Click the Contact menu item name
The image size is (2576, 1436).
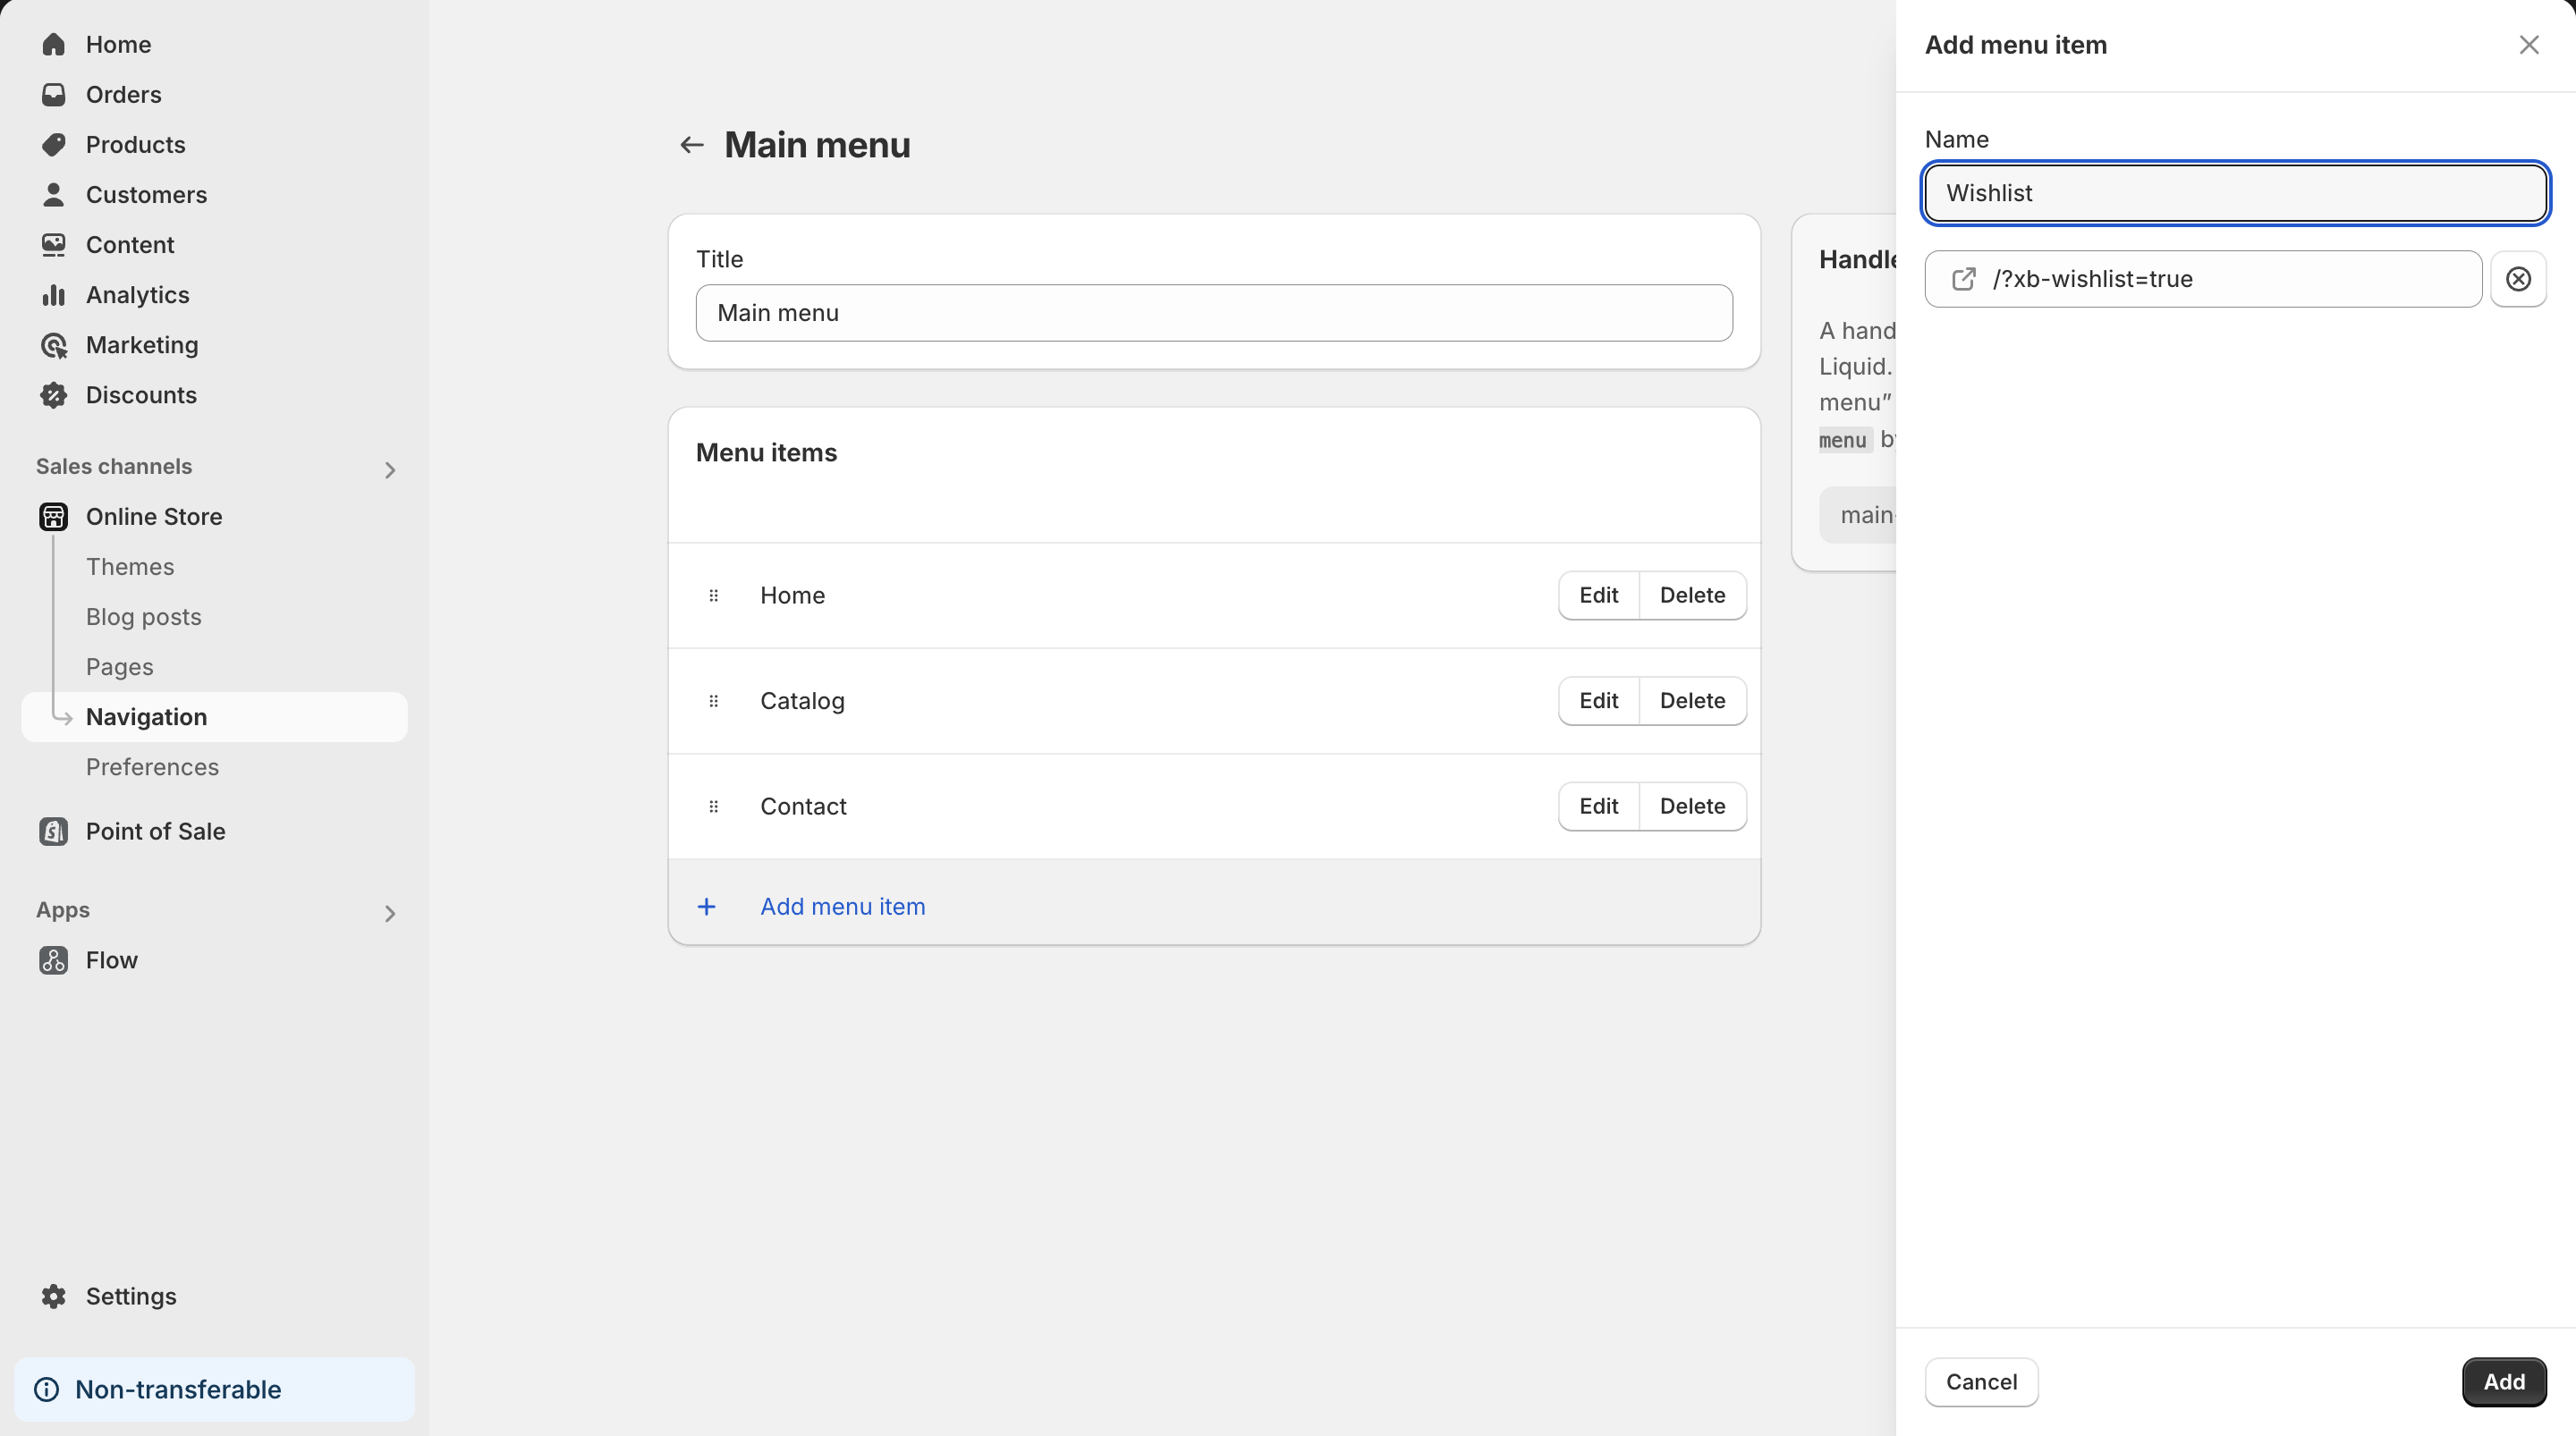pyautogui.click(x=803, y=806)
